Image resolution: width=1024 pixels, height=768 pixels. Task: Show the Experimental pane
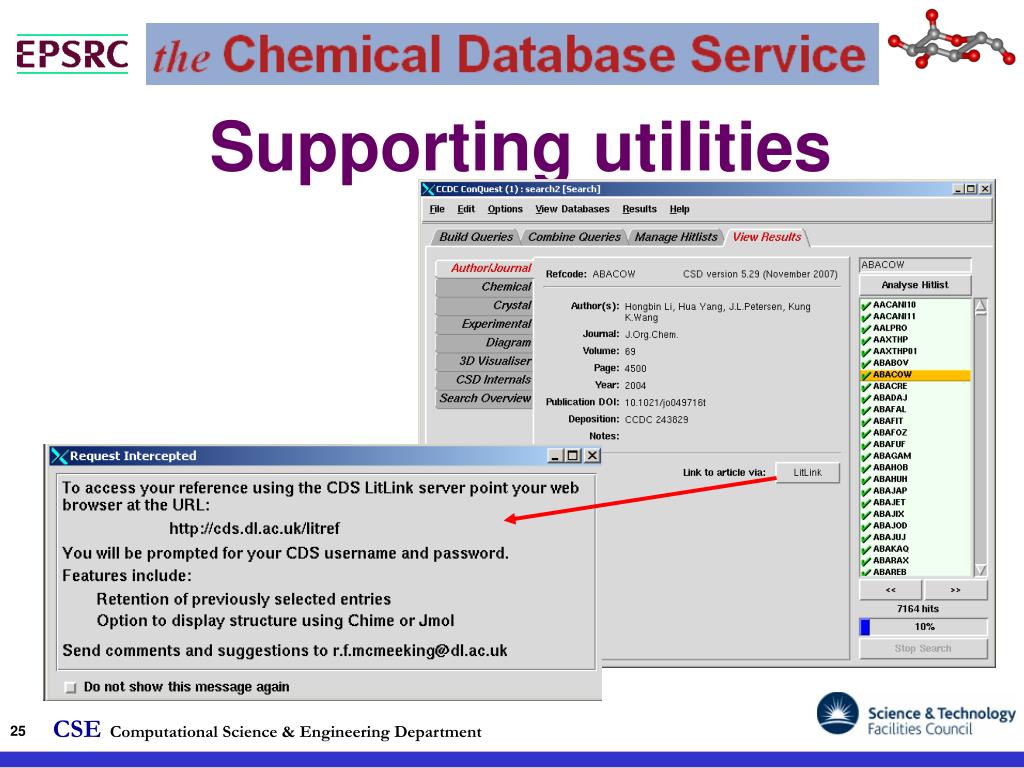484,324
